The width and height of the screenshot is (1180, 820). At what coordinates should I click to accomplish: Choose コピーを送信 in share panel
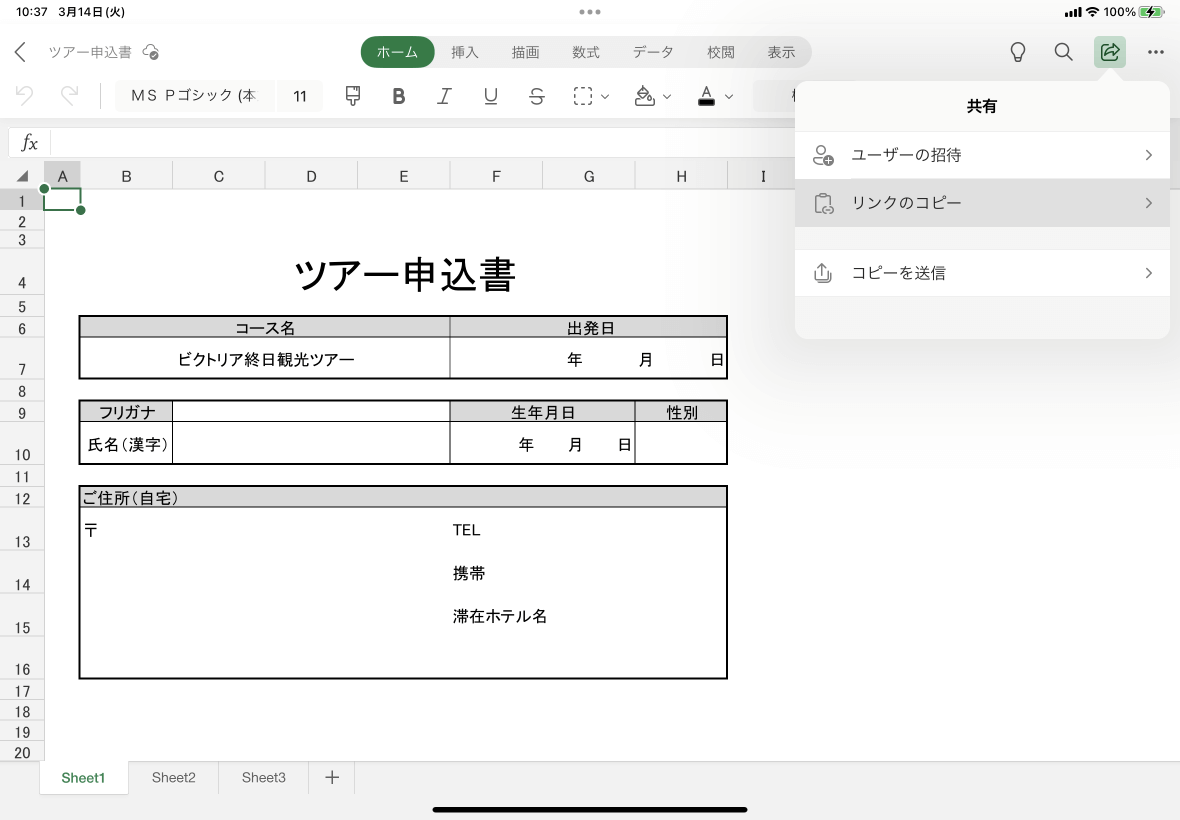pyautogui.click(x=982, y=272)
